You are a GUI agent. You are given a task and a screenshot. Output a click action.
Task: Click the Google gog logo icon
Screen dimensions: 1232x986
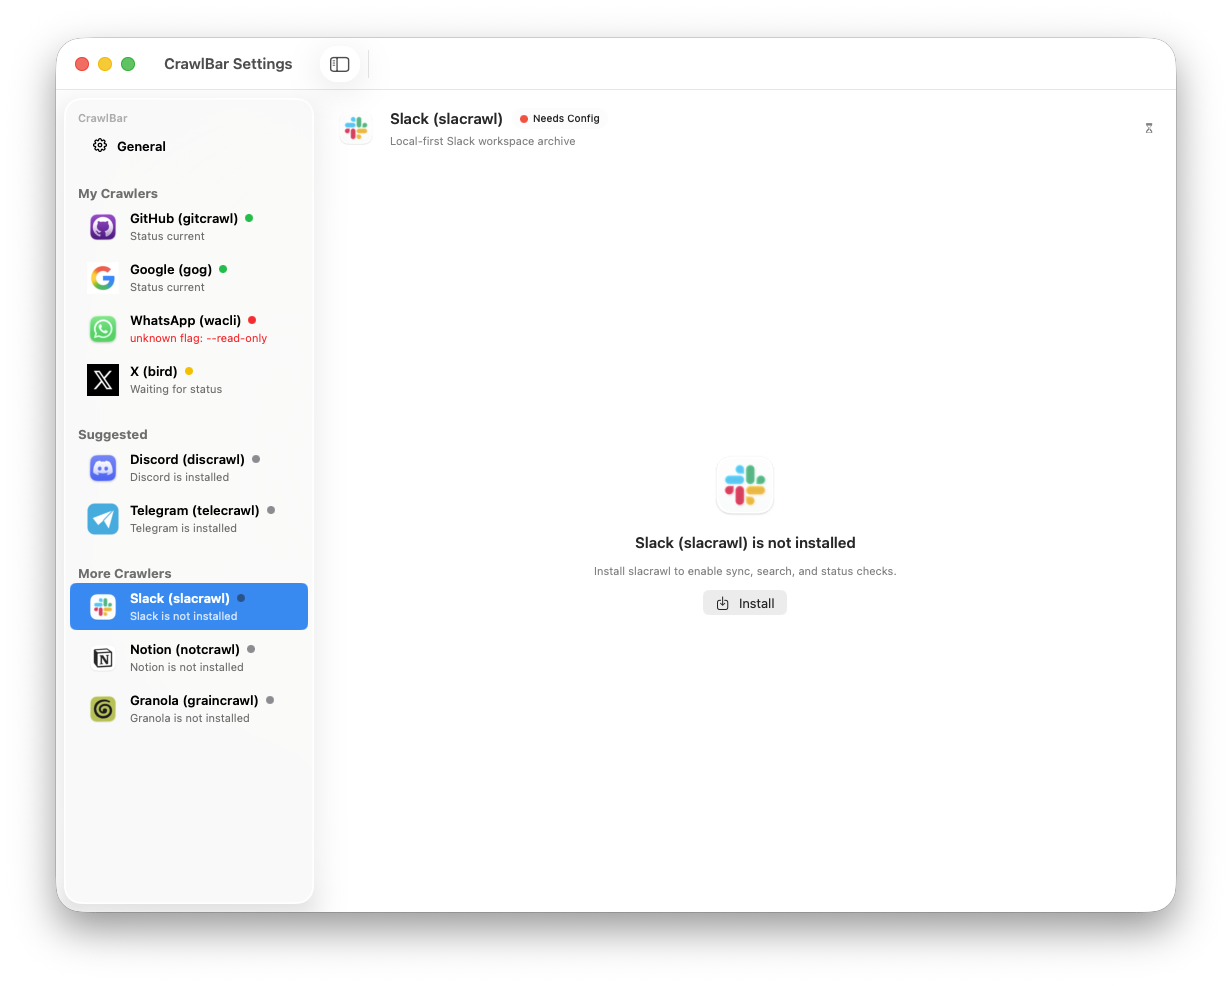tap(103, 278)
